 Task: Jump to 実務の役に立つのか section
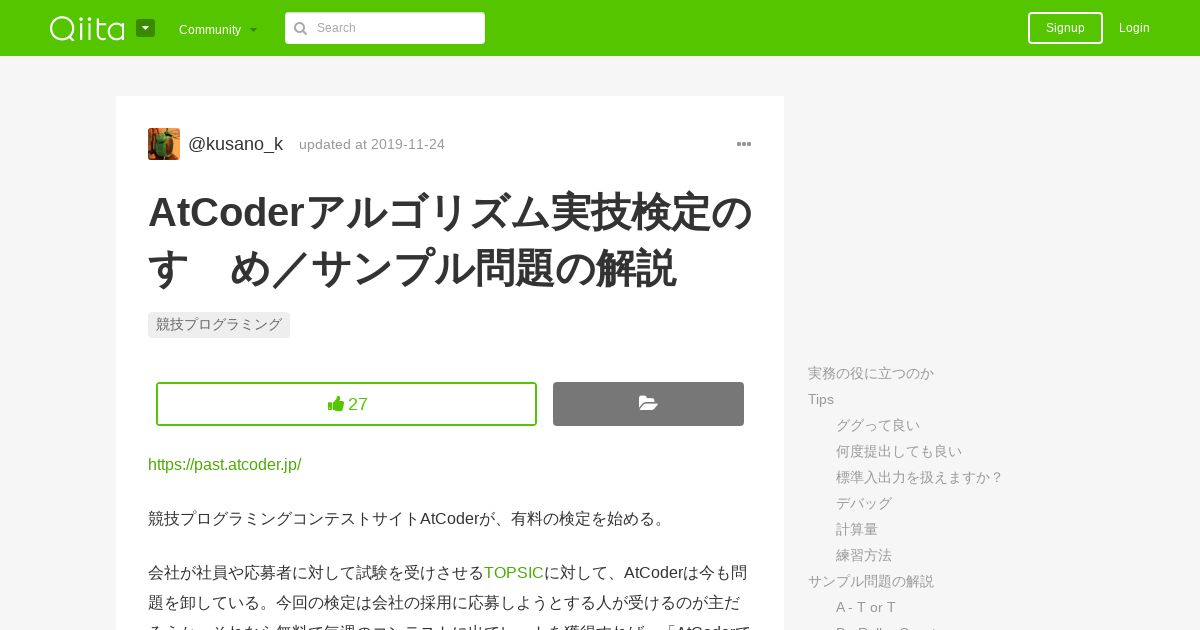871,373
